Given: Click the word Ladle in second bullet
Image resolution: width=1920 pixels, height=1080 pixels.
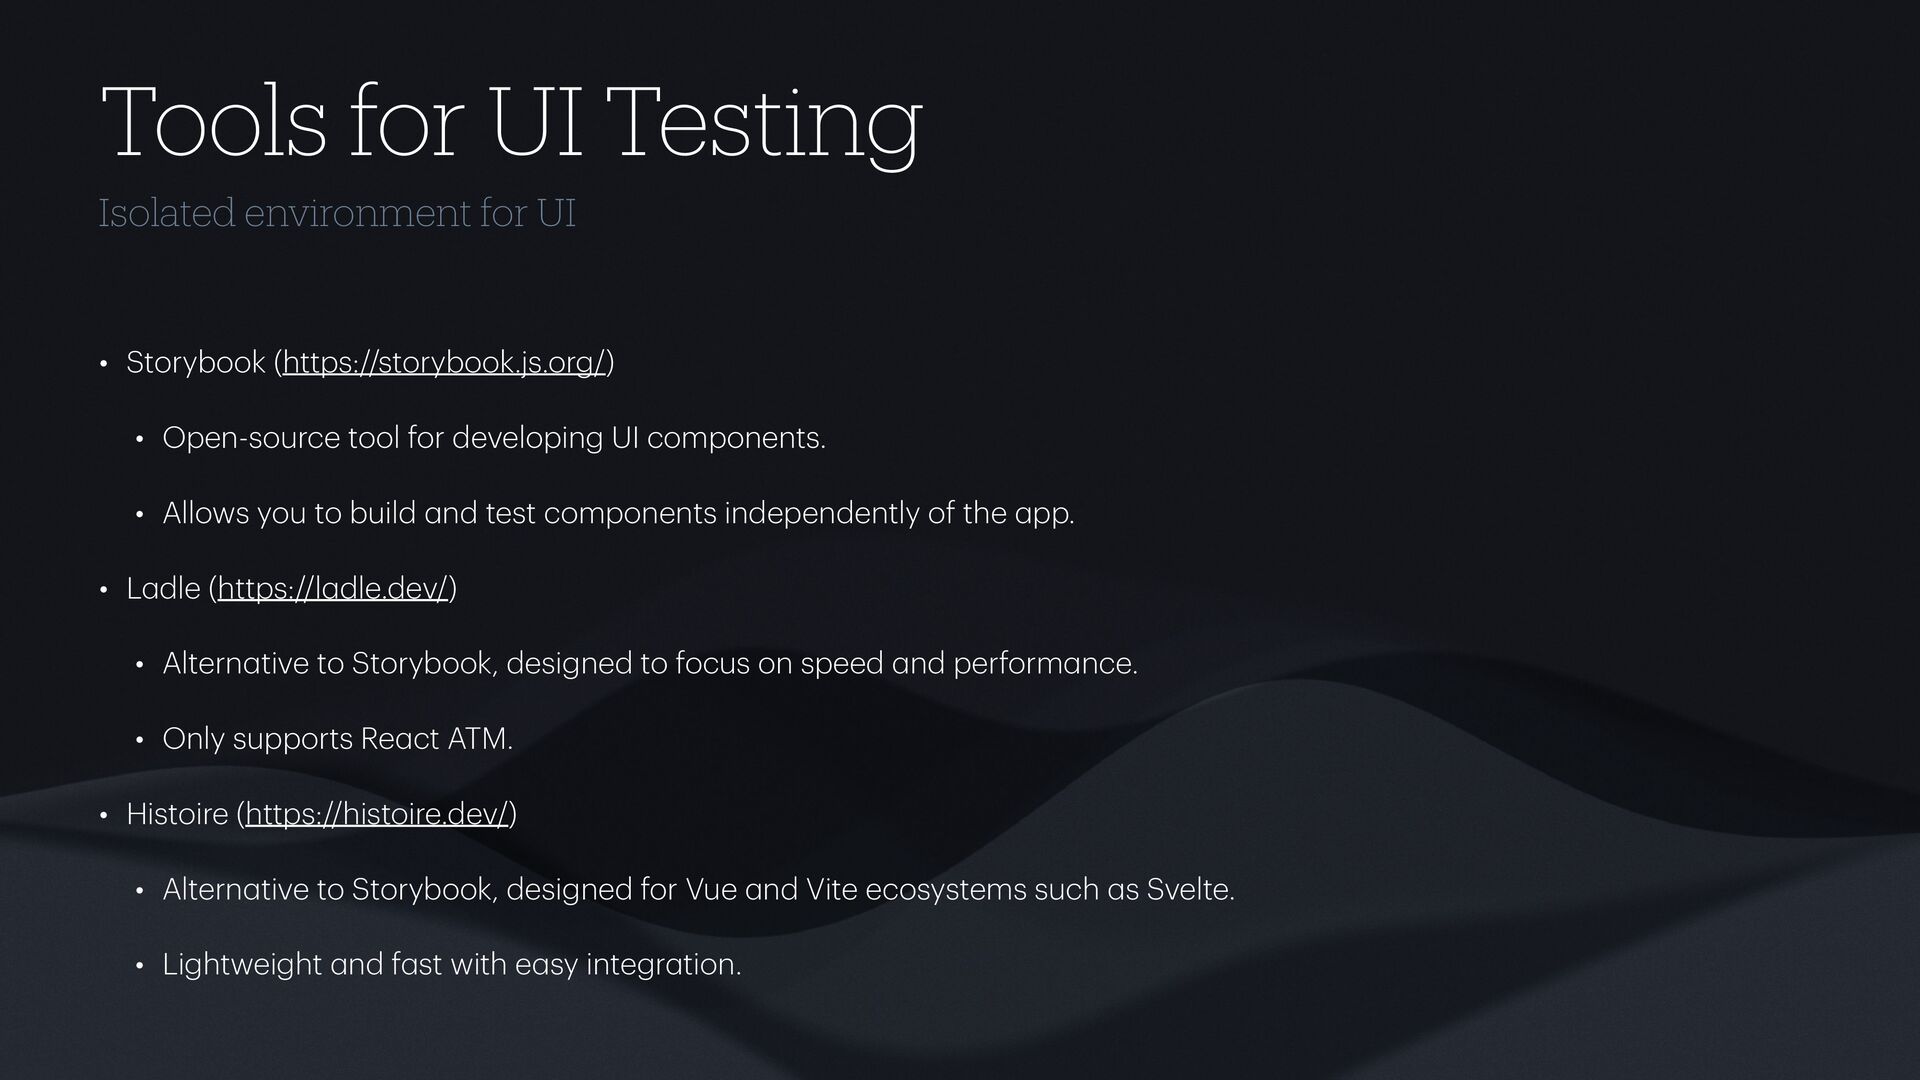Looking at the screenshot, I should 163,589.
